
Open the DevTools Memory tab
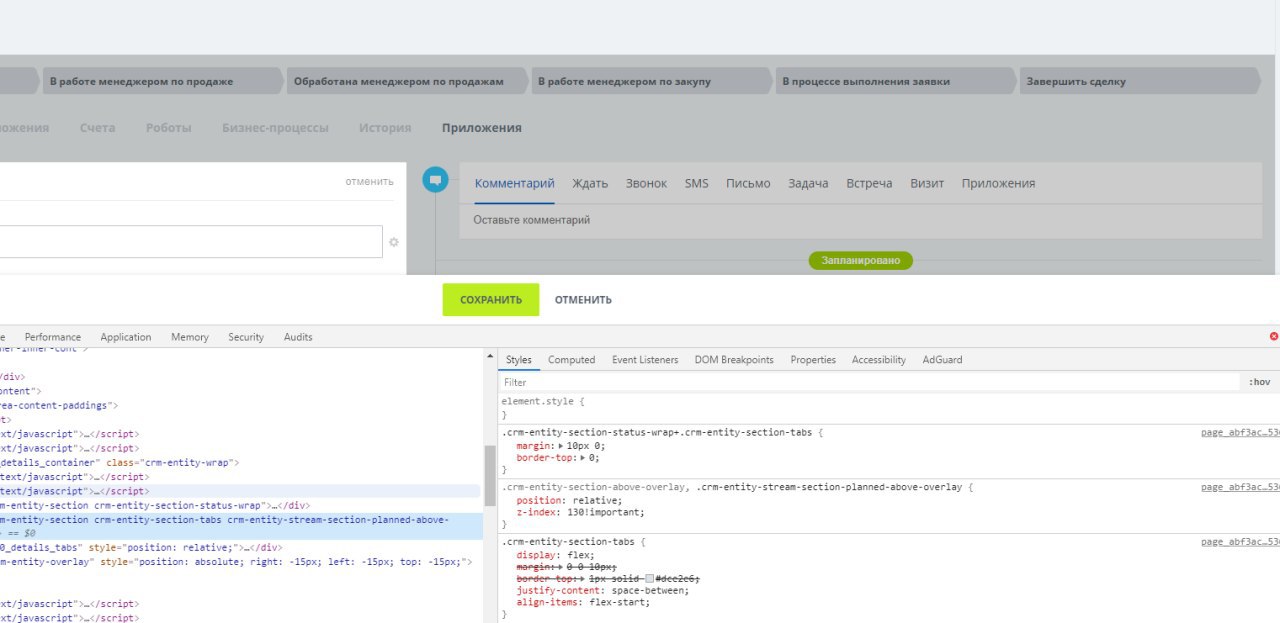pyautogui.click(x=190, y=337)
